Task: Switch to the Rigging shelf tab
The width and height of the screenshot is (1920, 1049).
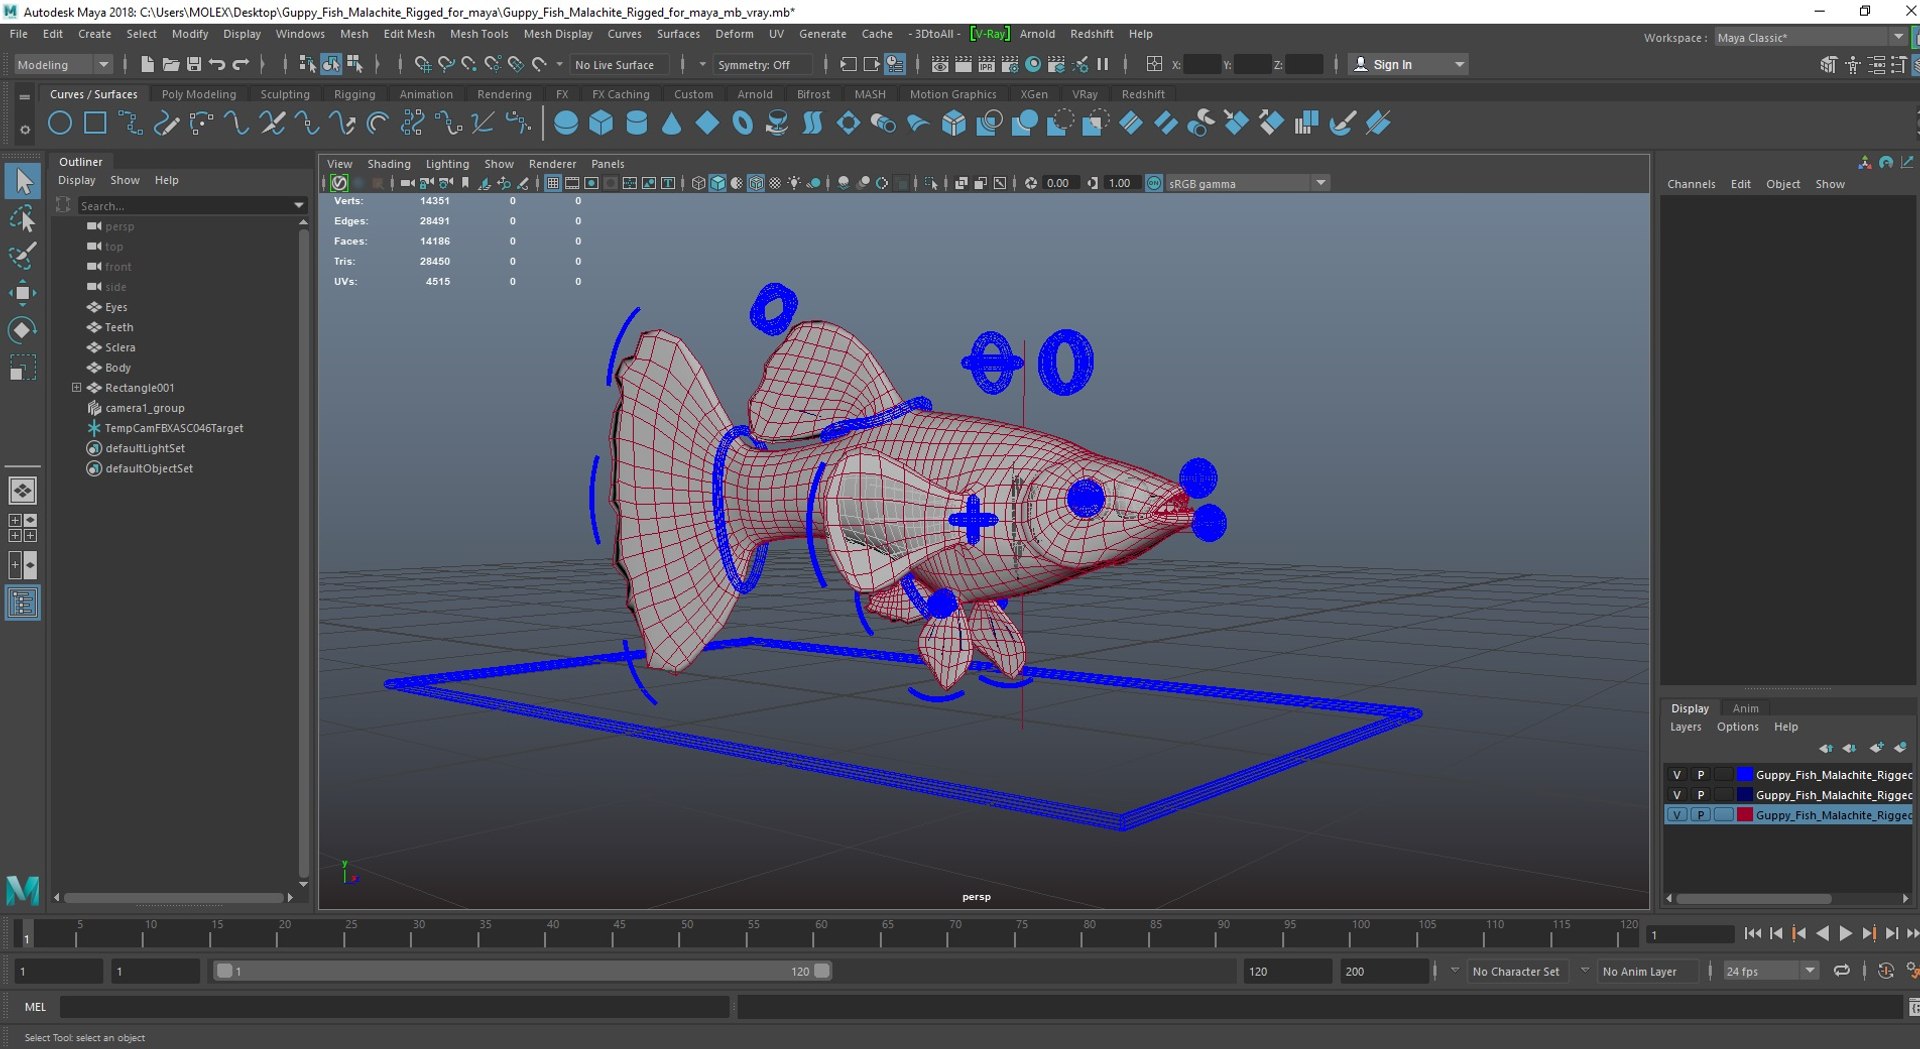Action: (x=355, y=94)
